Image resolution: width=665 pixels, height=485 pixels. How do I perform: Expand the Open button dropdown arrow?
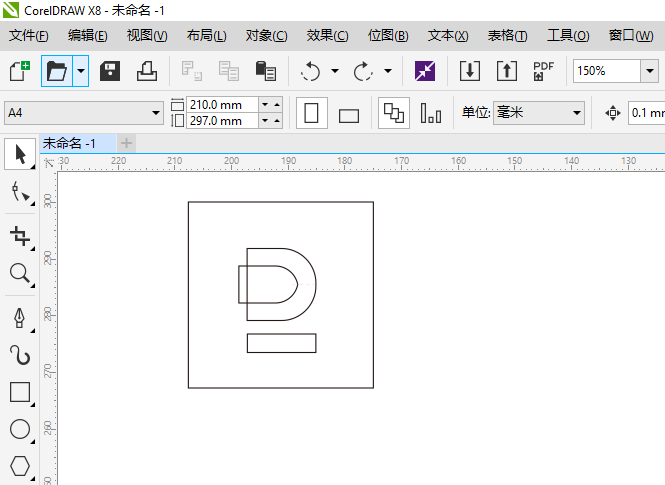(x=81, y=71)
